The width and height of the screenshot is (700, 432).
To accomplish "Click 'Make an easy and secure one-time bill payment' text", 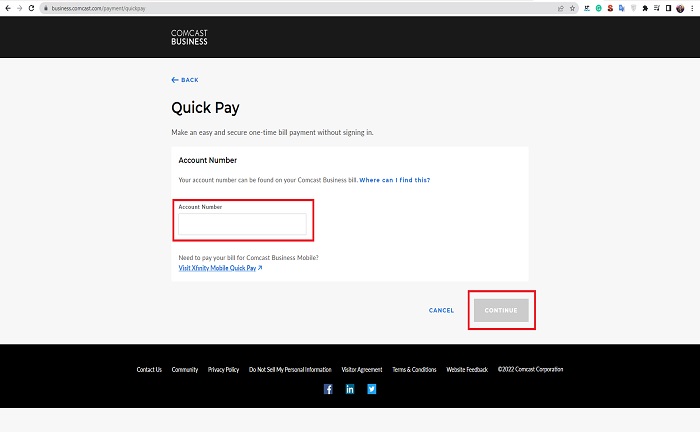I will [272, 132].
